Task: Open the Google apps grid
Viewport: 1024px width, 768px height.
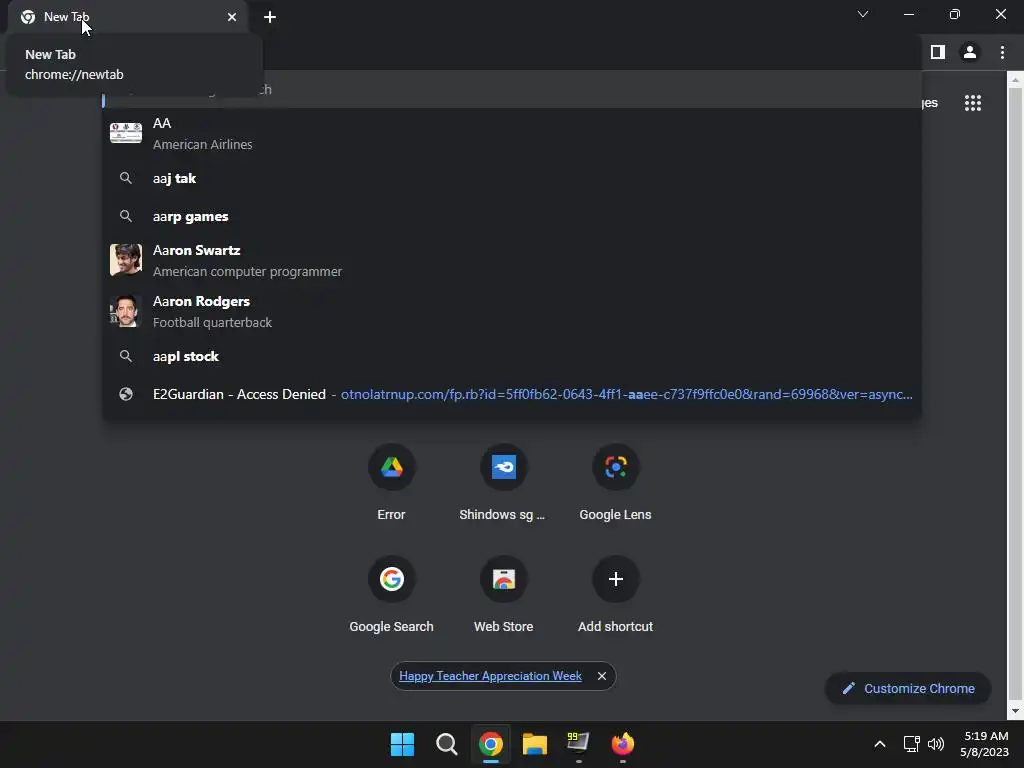Action: click(x=973, y=103)
